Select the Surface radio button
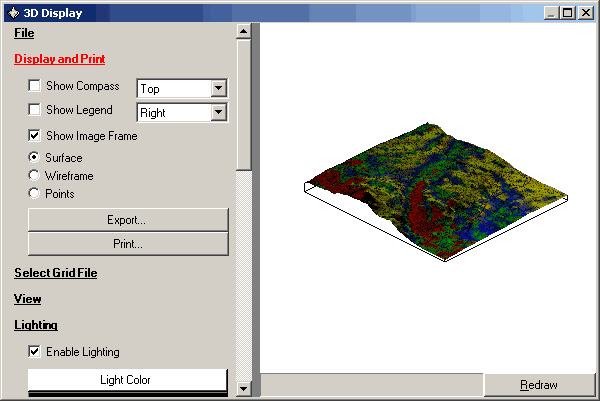Image resolution: width=600 pixels, height=401 pixels. (34, 157)
